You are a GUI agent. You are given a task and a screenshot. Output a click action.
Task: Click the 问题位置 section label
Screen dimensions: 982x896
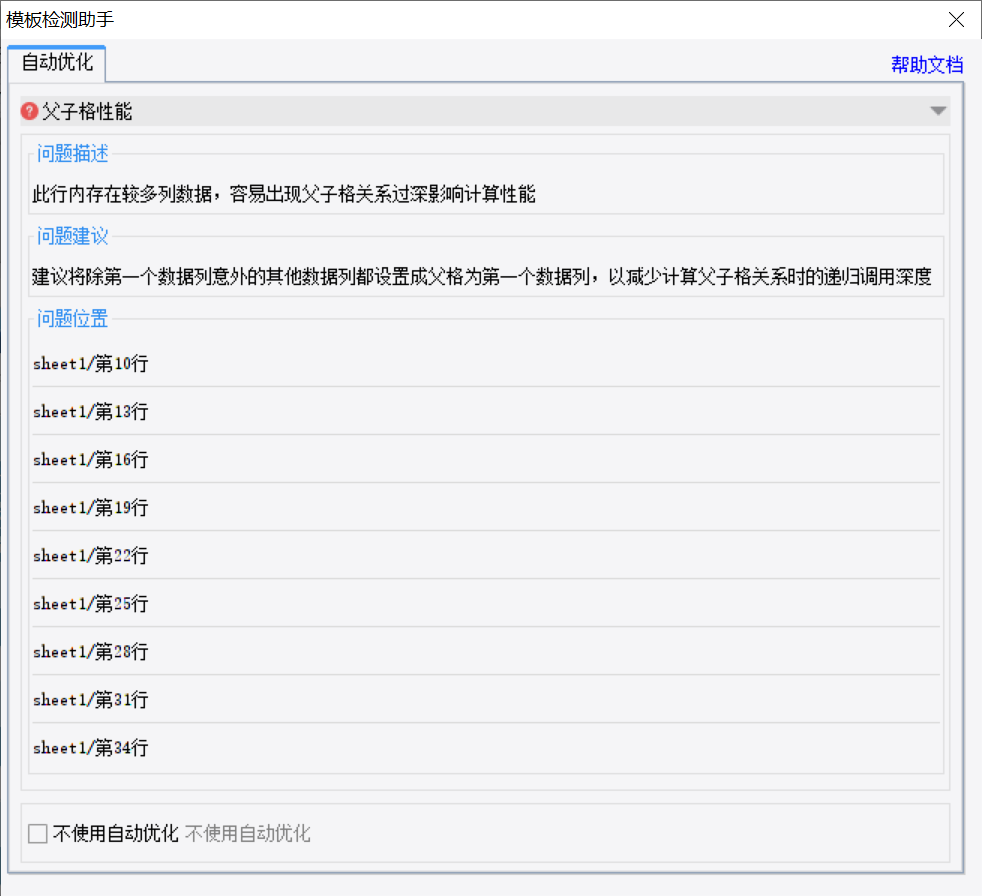pos(70,319)
